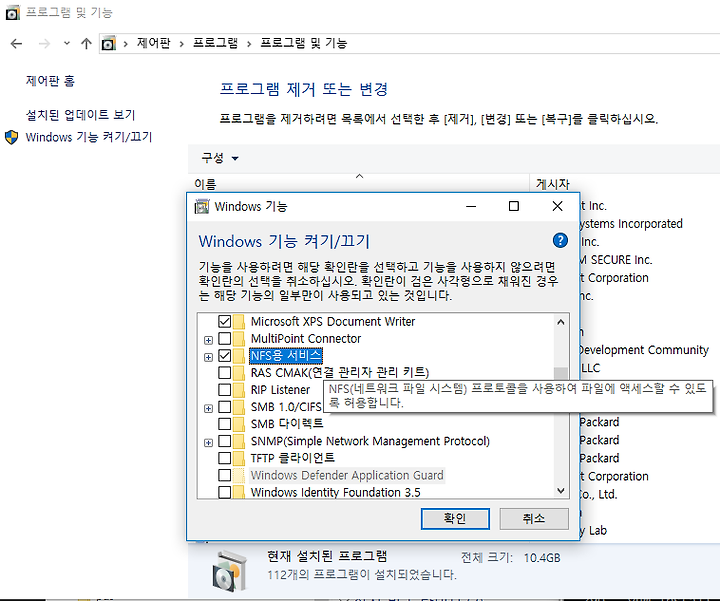This screenshot has height=601, width=720.
Task: Click the shield icon beside Windows 기능 켜기/끄기
Action: coord(11,137)
